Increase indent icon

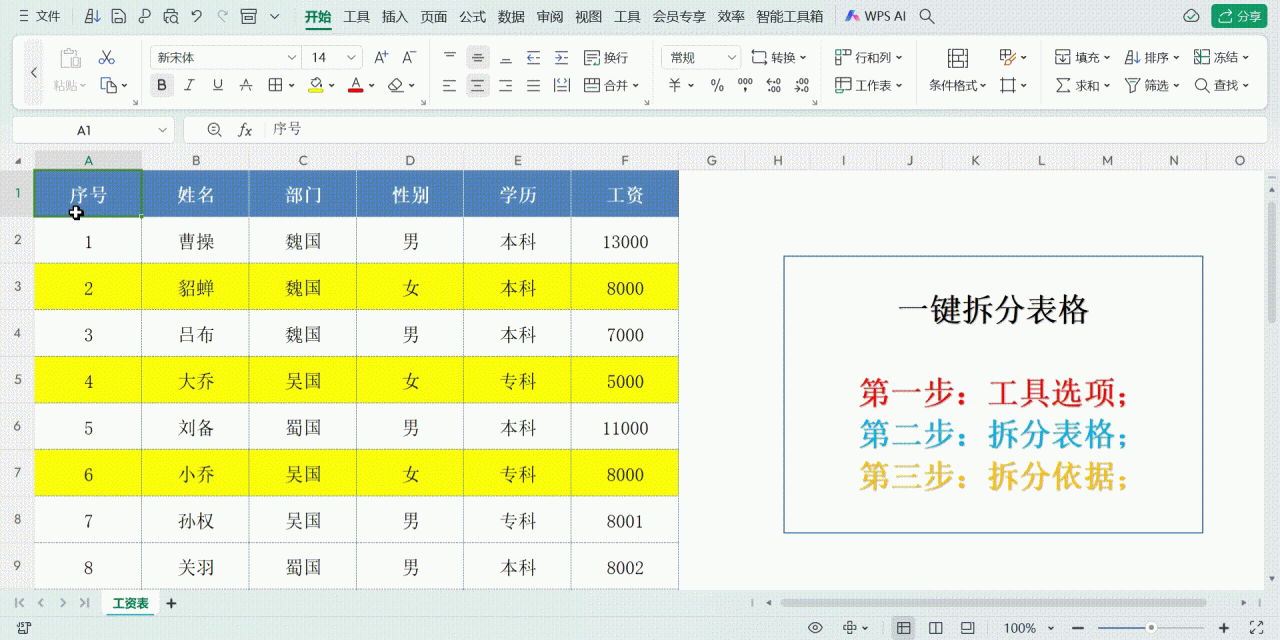tap(561, 58)
